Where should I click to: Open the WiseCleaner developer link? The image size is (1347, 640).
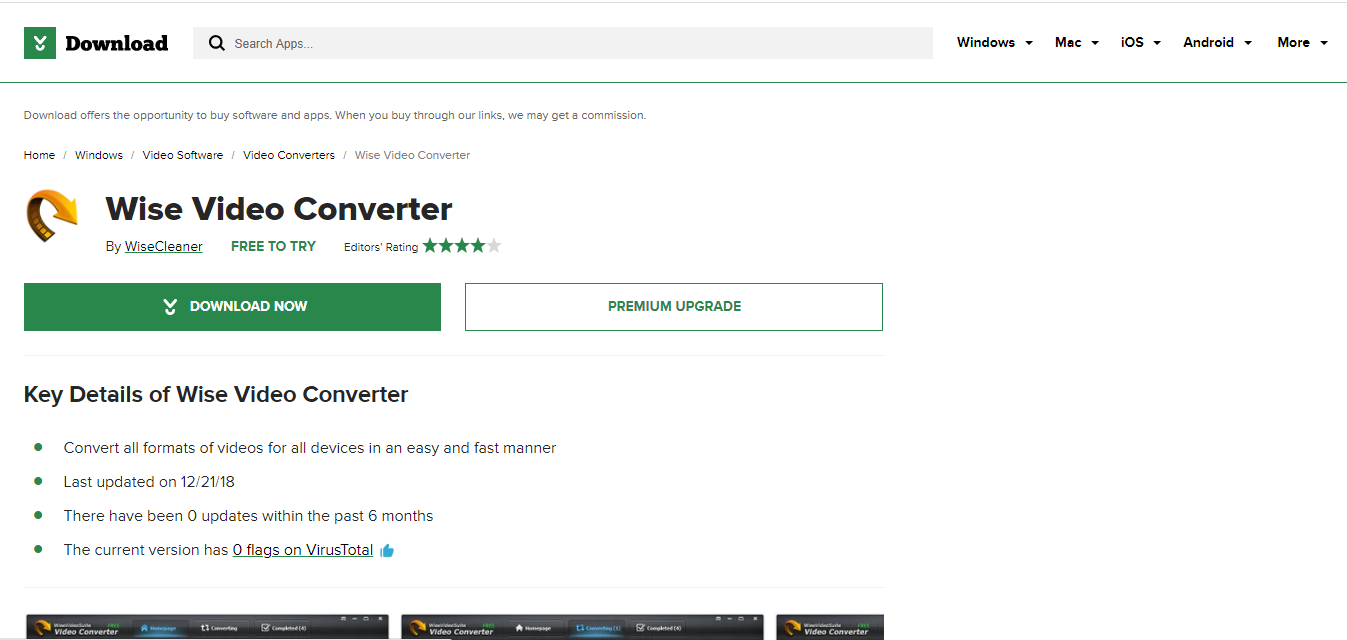coord(164,246)
